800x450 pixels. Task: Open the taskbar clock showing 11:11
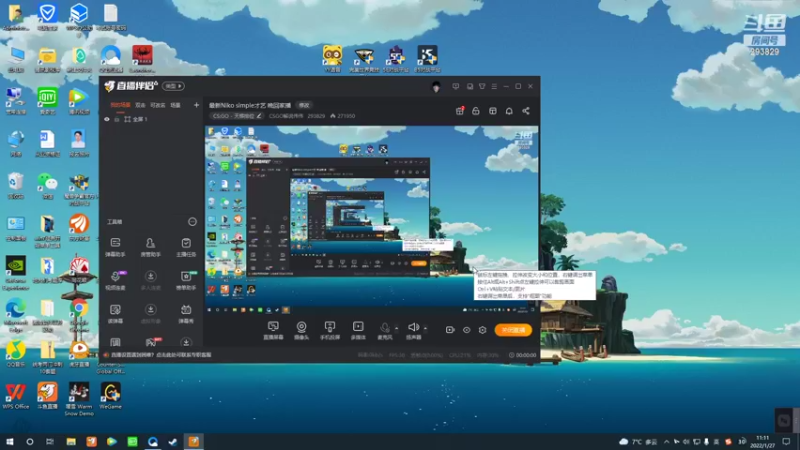coord(763,441)
